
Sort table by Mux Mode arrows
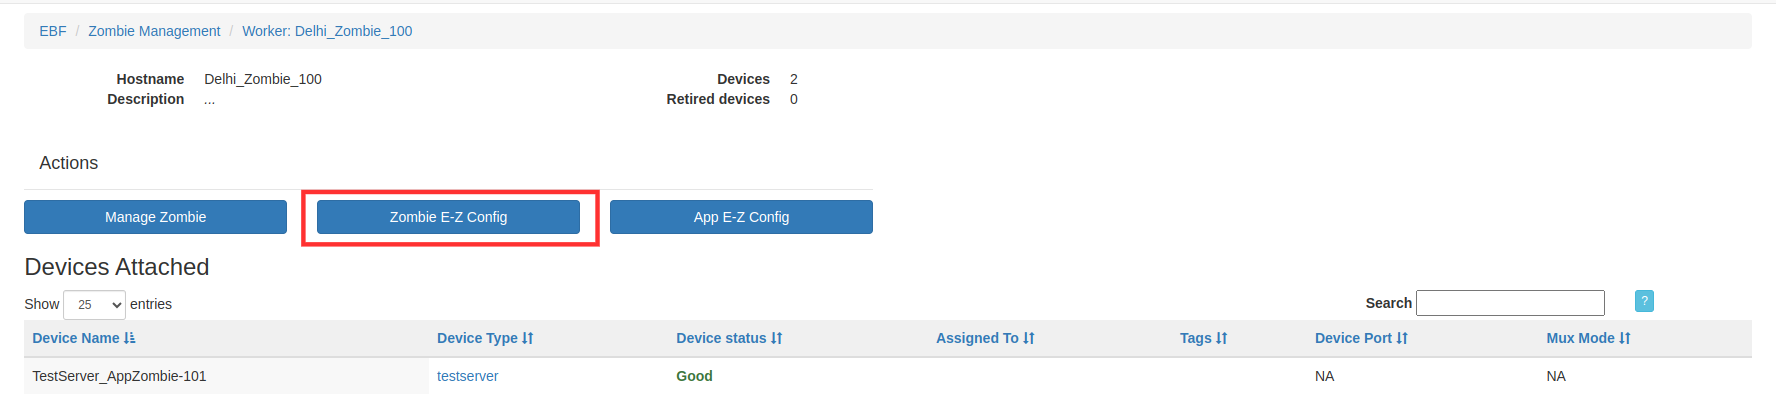[x=1625, y=338]
